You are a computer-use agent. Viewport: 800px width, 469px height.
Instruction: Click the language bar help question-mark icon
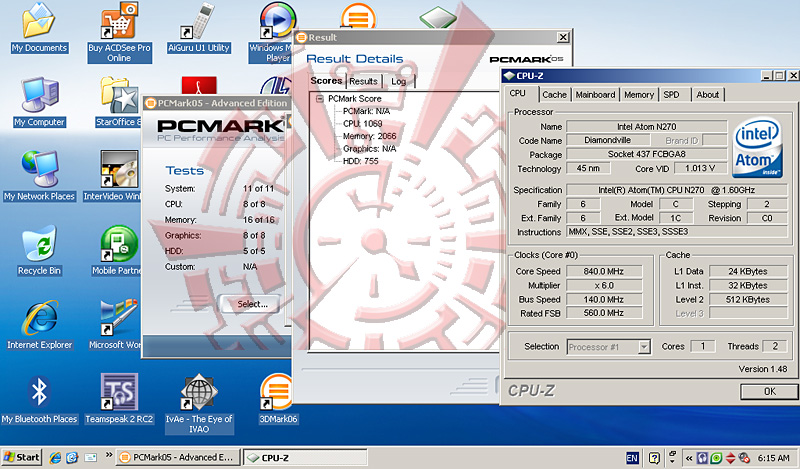654,458
